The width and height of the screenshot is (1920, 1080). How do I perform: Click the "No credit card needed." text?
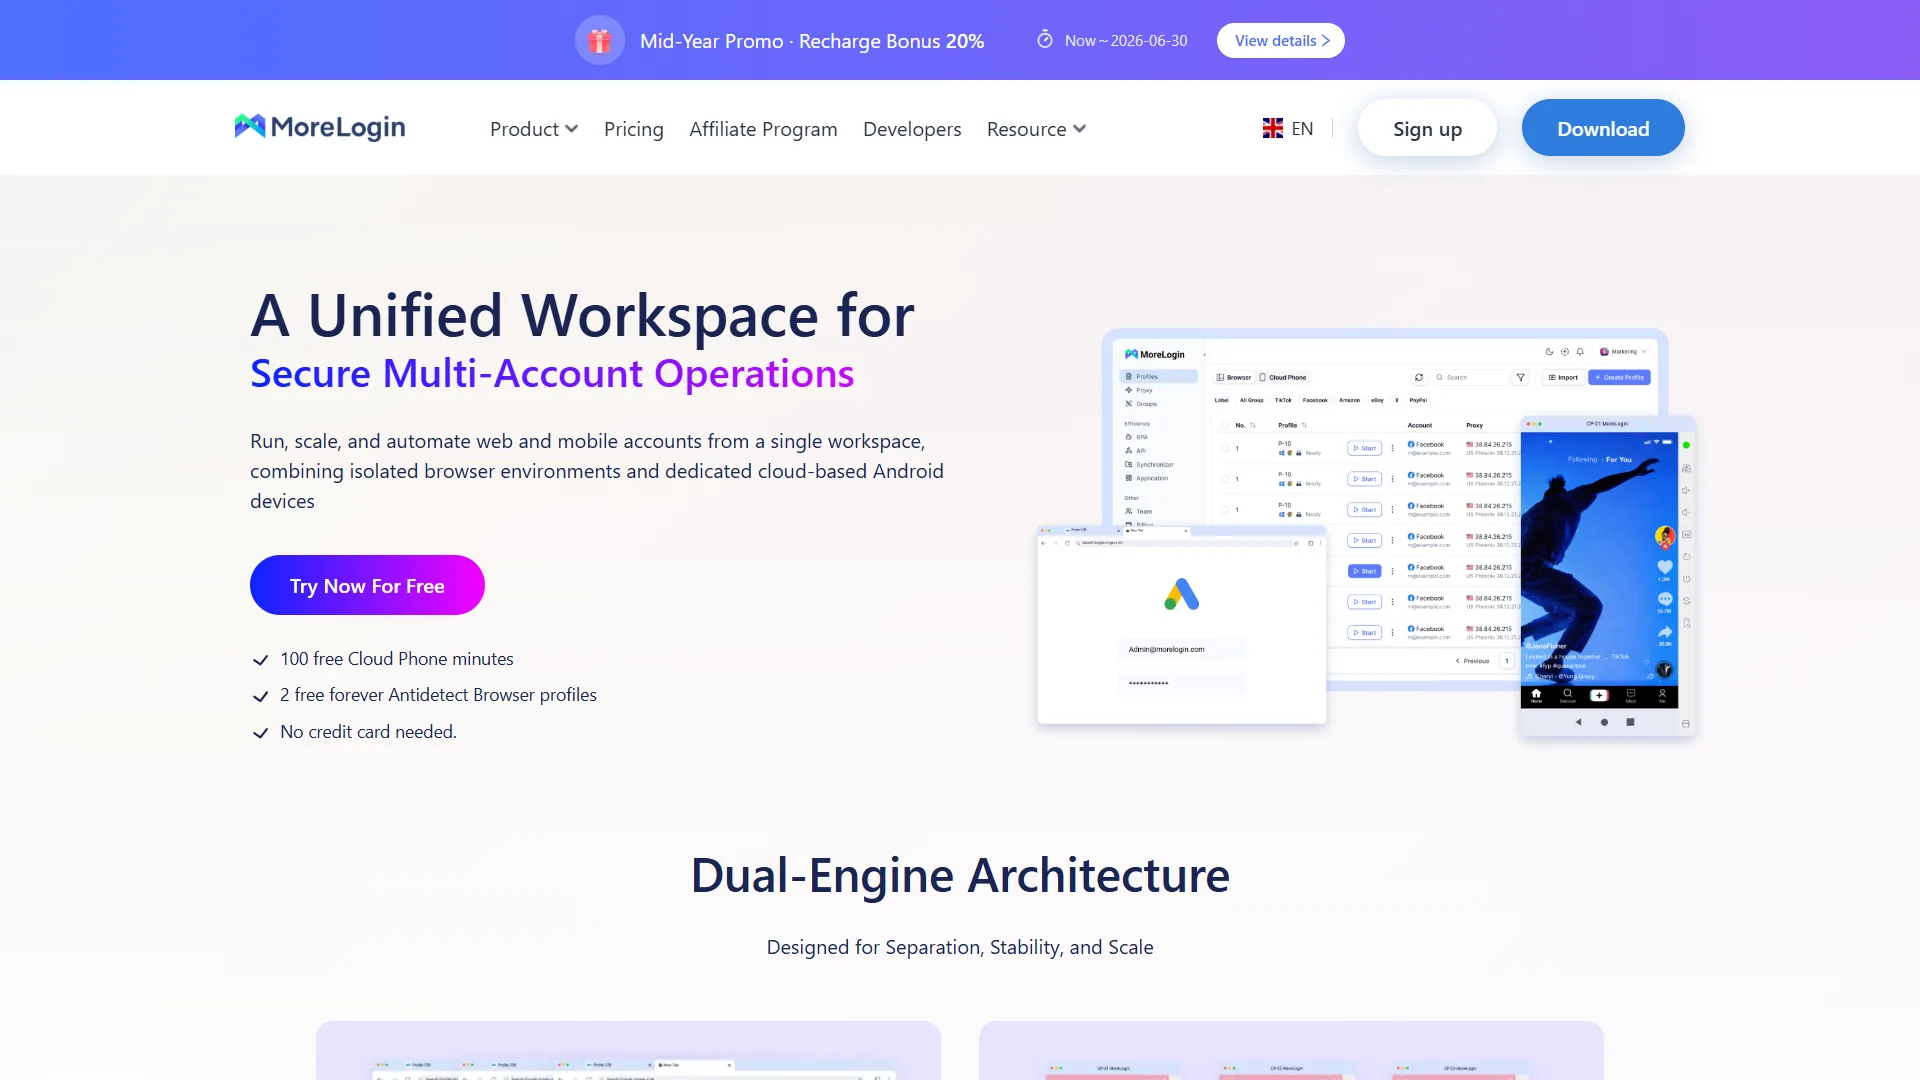point(368,732)
